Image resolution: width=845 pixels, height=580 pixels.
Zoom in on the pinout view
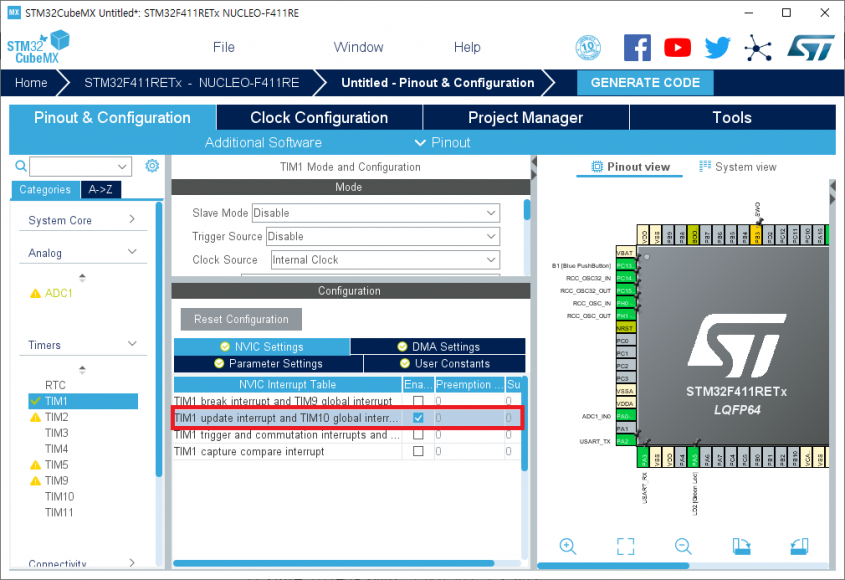567,546
